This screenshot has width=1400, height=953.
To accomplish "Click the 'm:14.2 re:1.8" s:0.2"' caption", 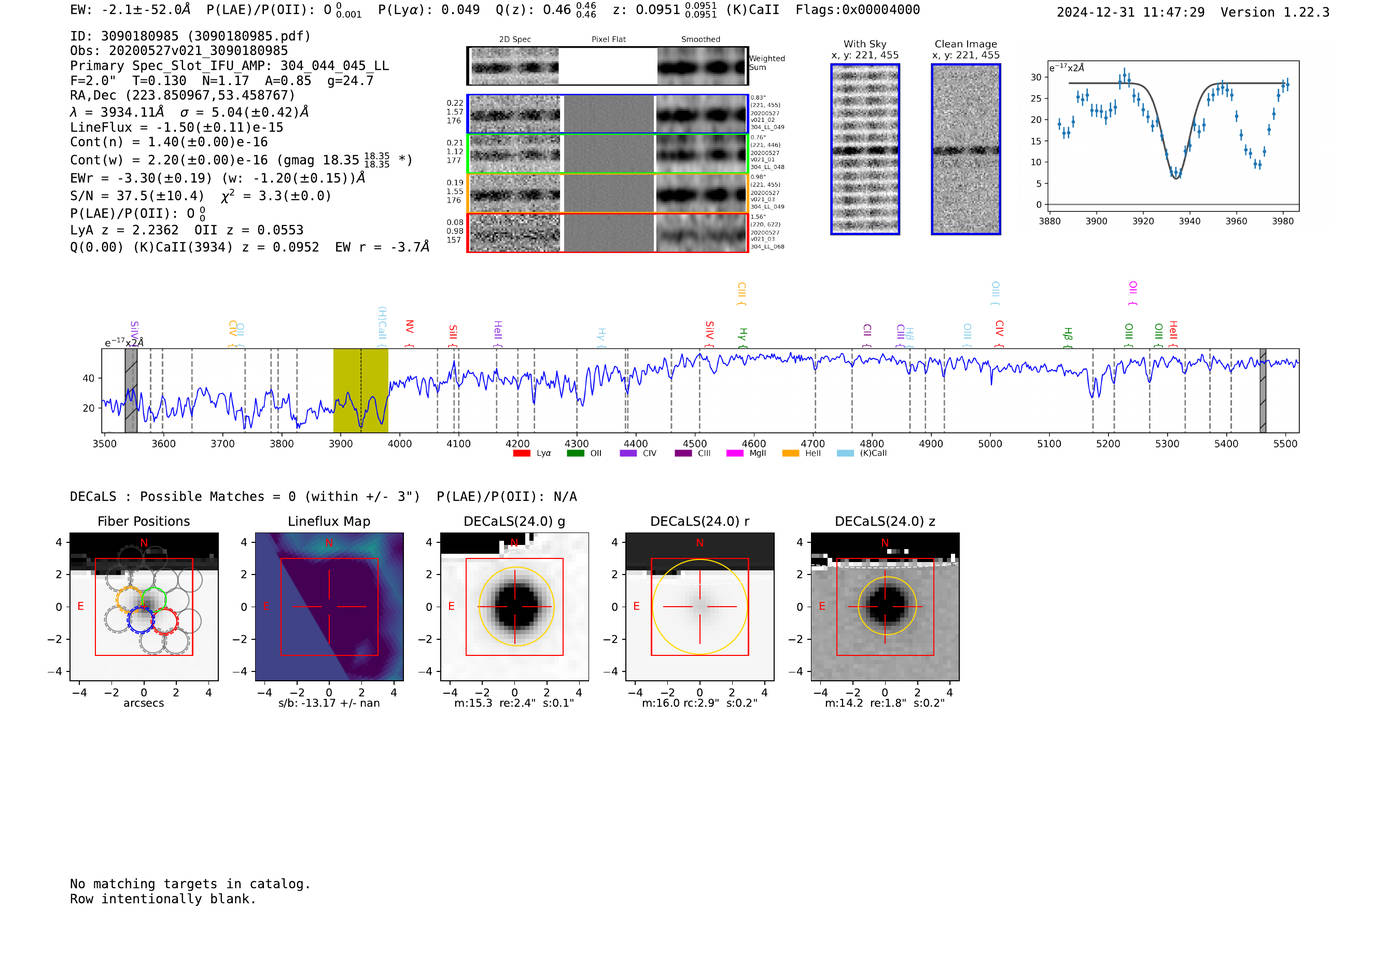I will [x=885, y=703].
